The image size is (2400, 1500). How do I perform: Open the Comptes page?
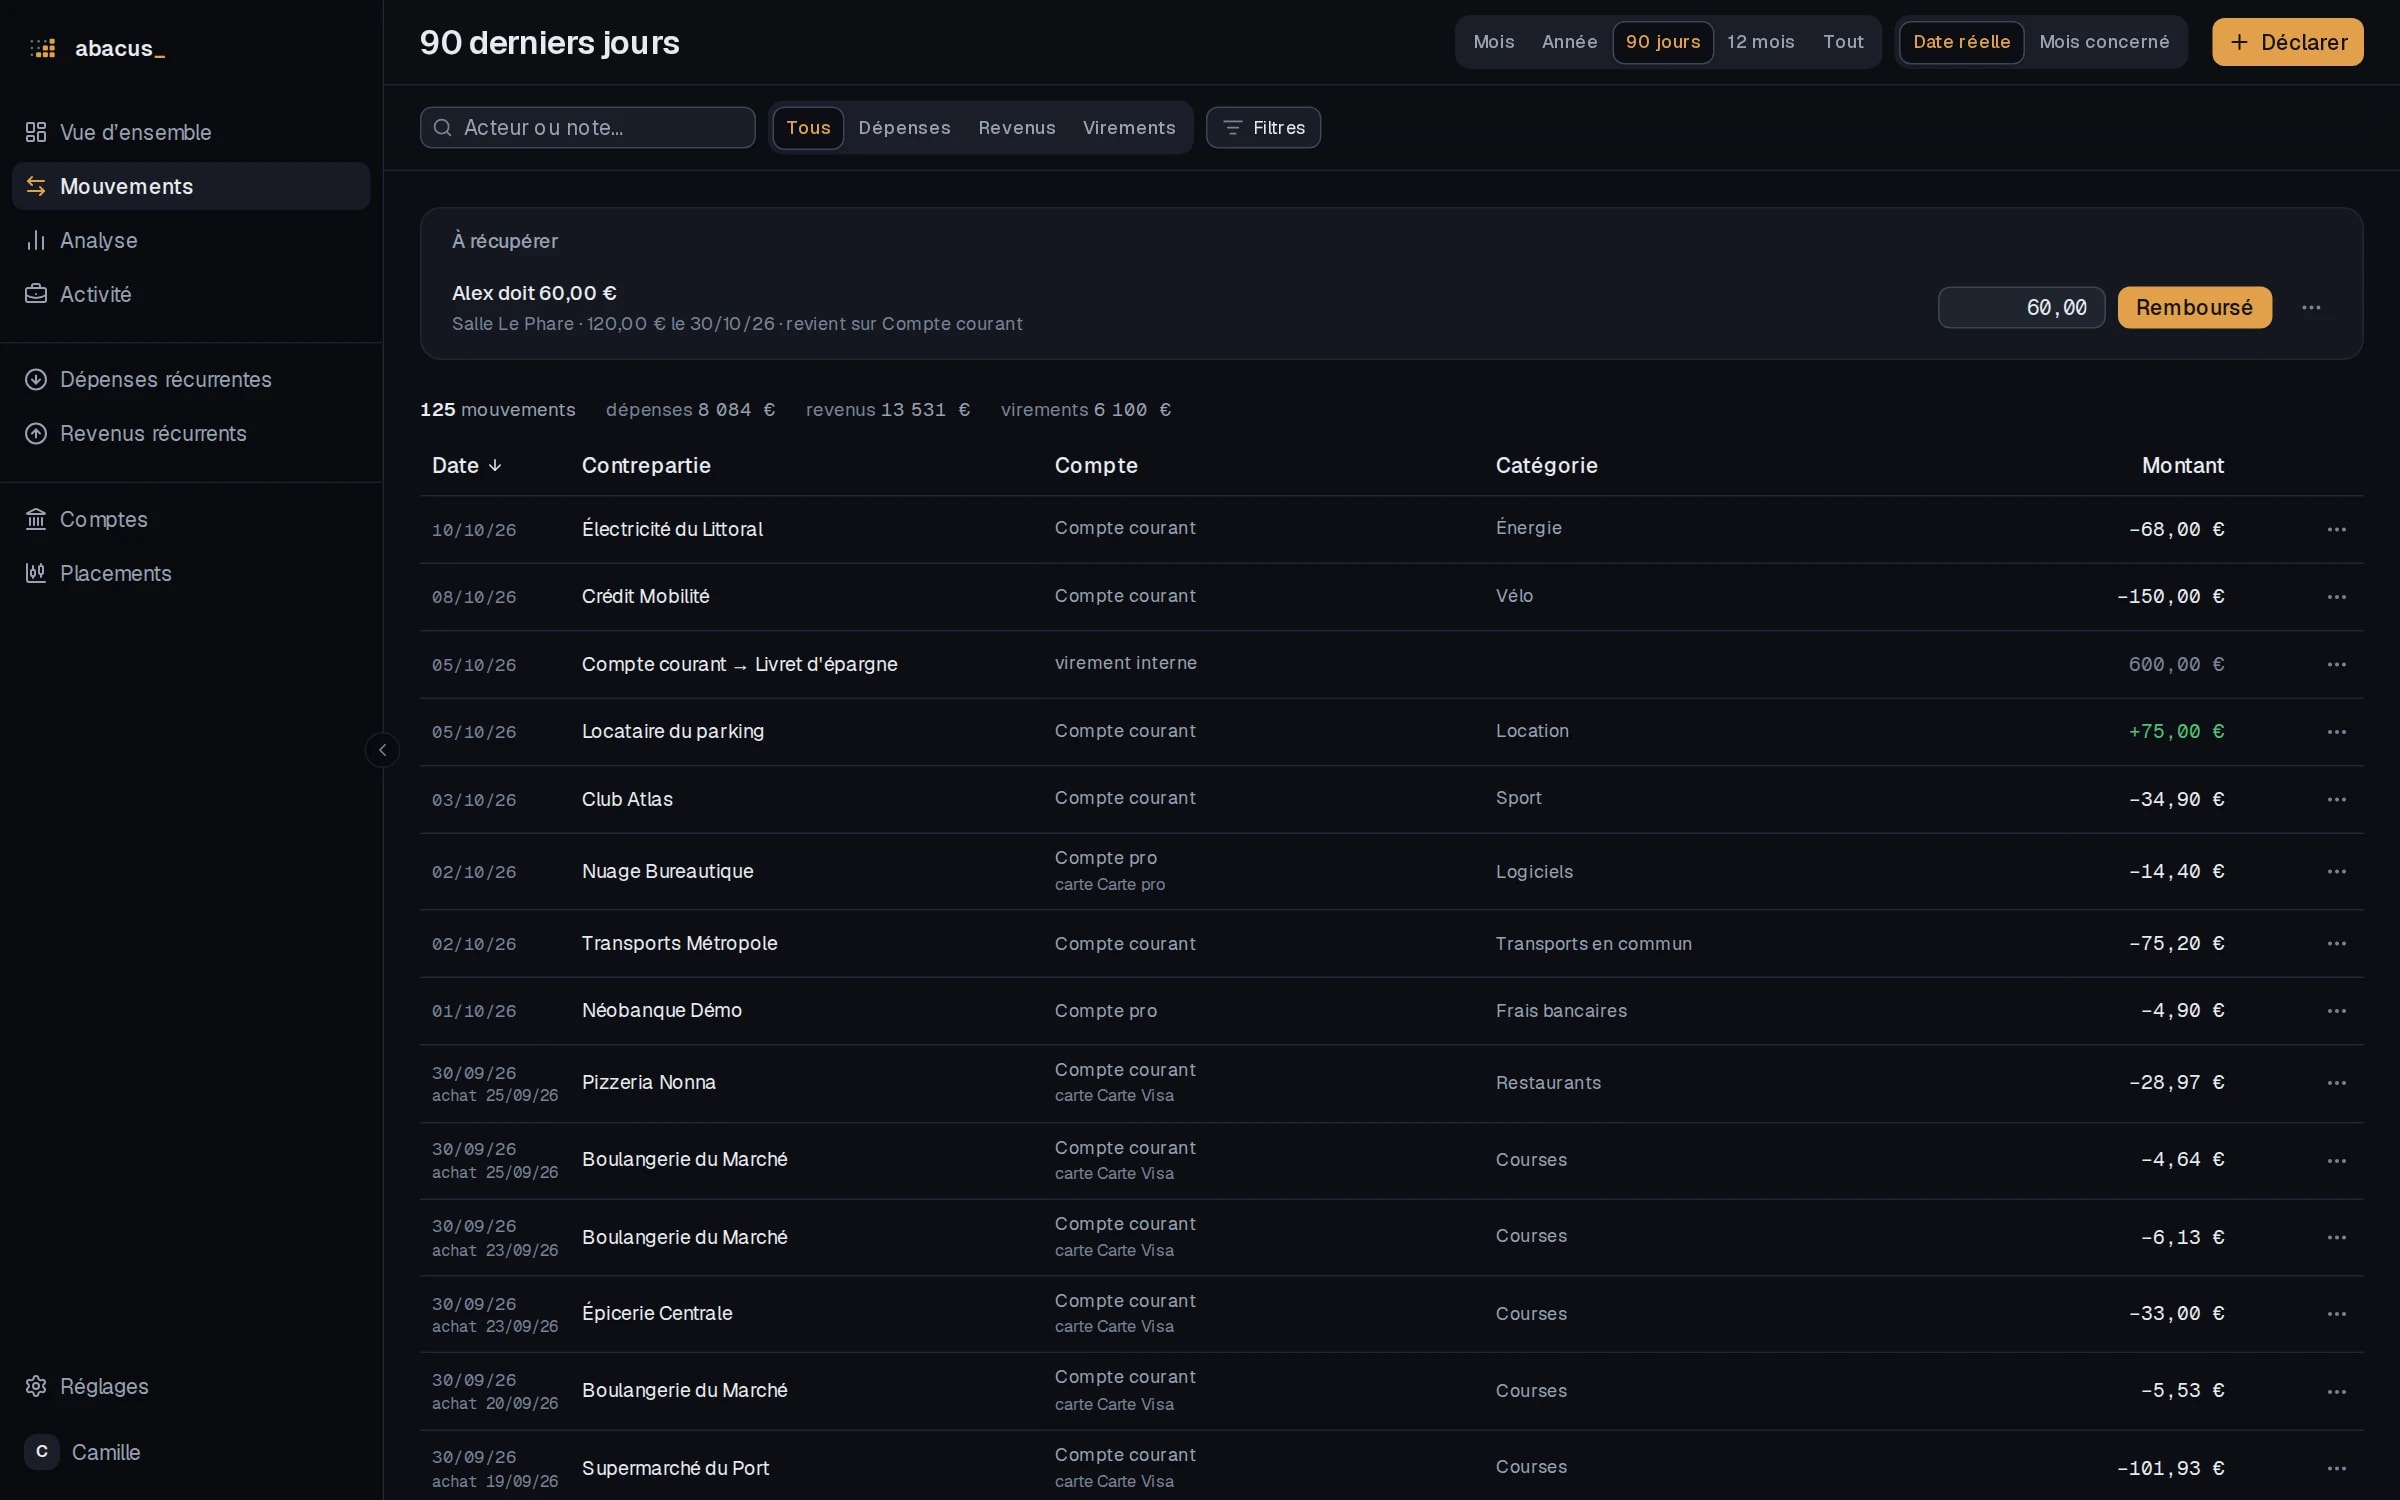pyautogui.click(x=191, y=519)
